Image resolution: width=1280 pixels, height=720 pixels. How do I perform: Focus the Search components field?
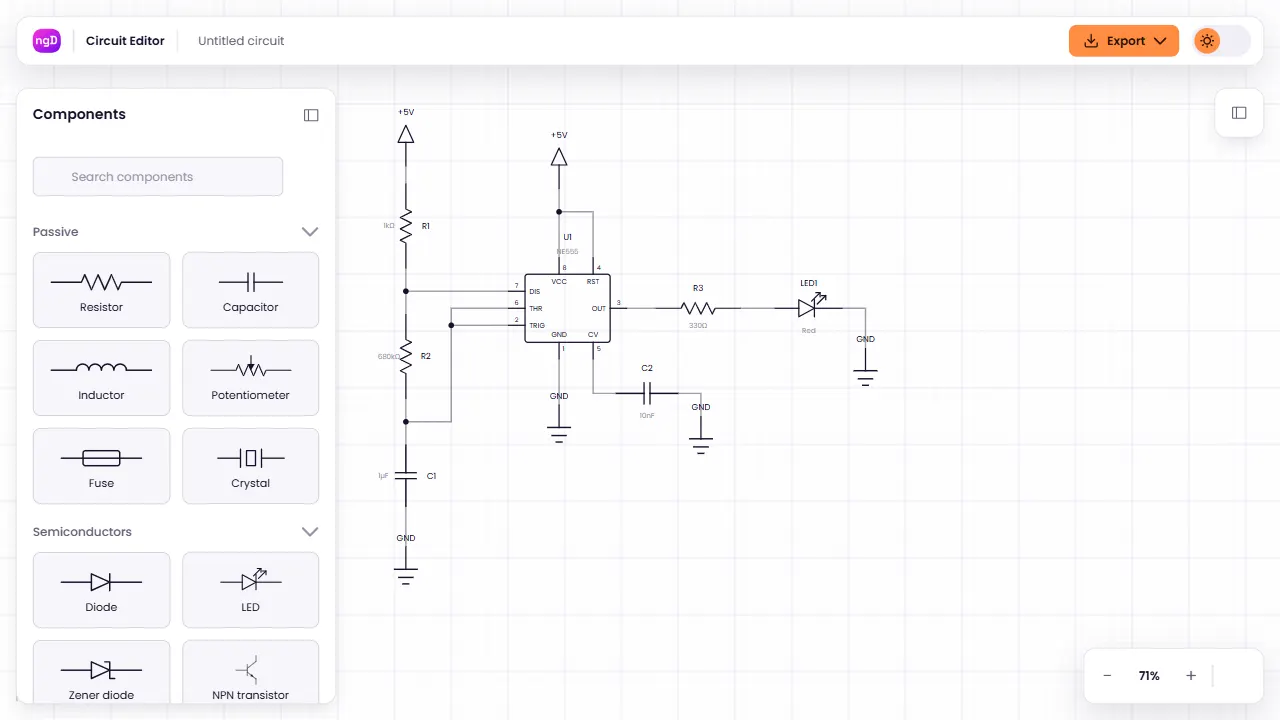[158, 176]
